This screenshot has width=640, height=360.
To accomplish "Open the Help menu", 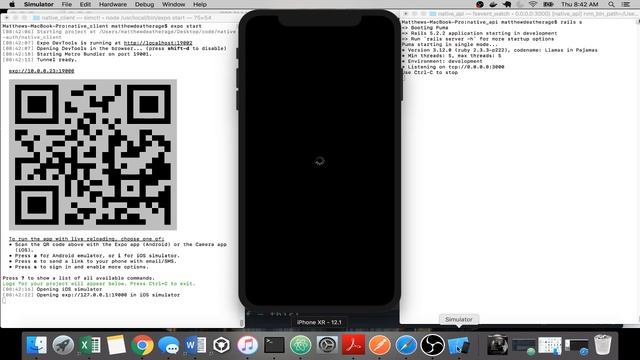I will 200,4.
